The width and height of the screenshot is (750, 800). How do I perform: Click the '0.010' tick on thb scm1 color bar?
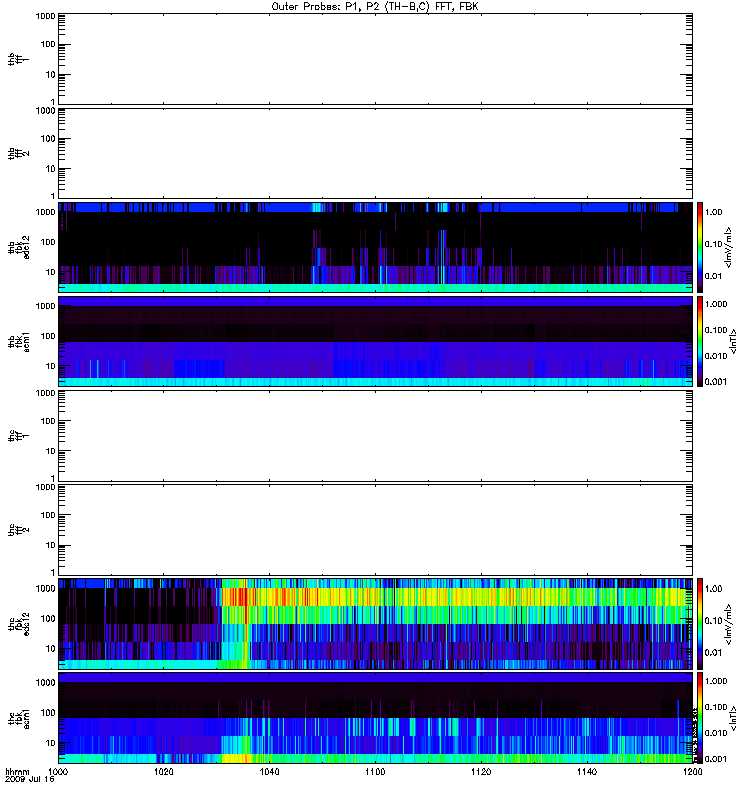(x=716, y=356)
